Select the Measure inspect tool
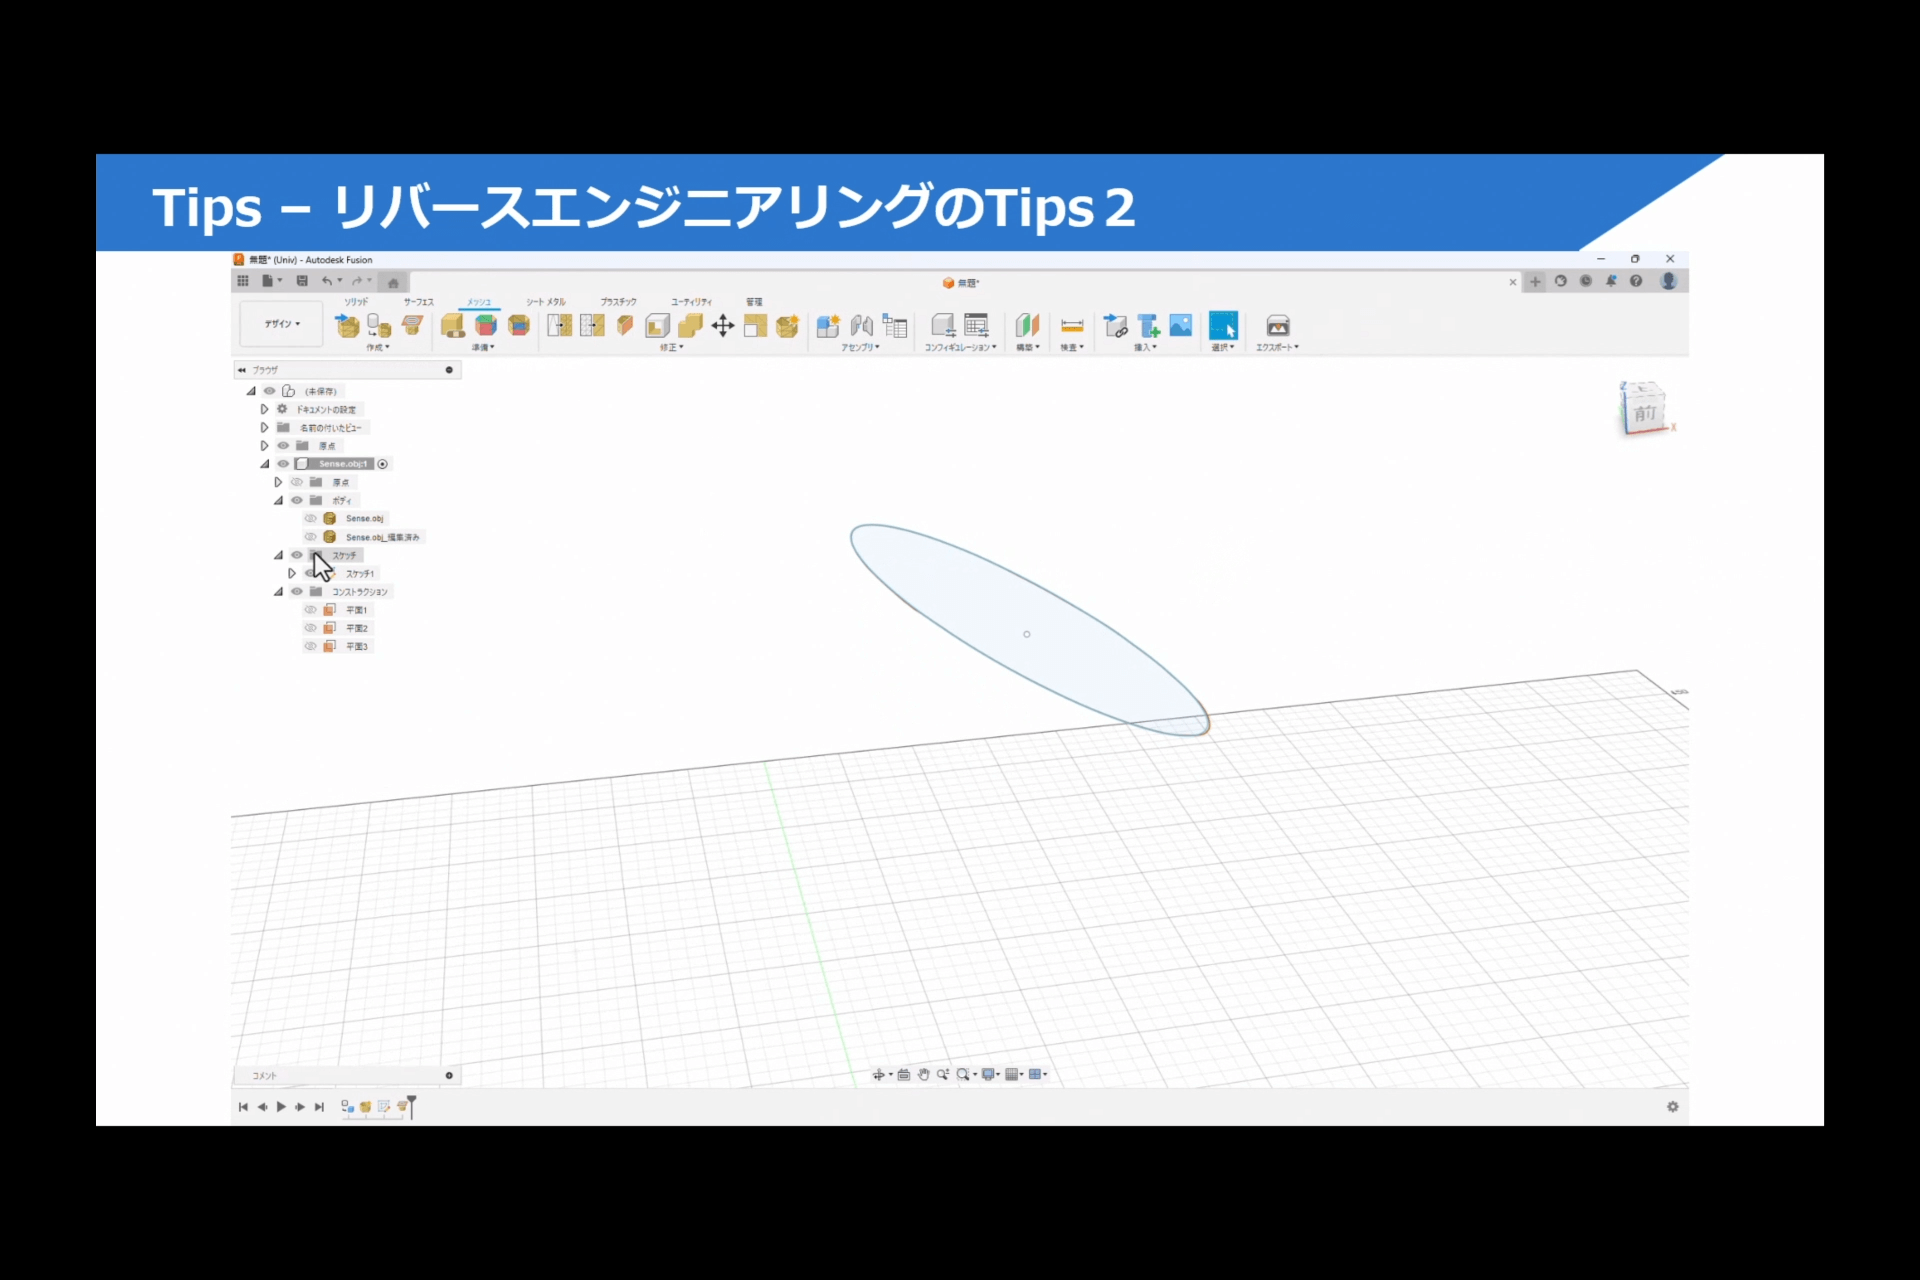 (x=1072, y=325)
